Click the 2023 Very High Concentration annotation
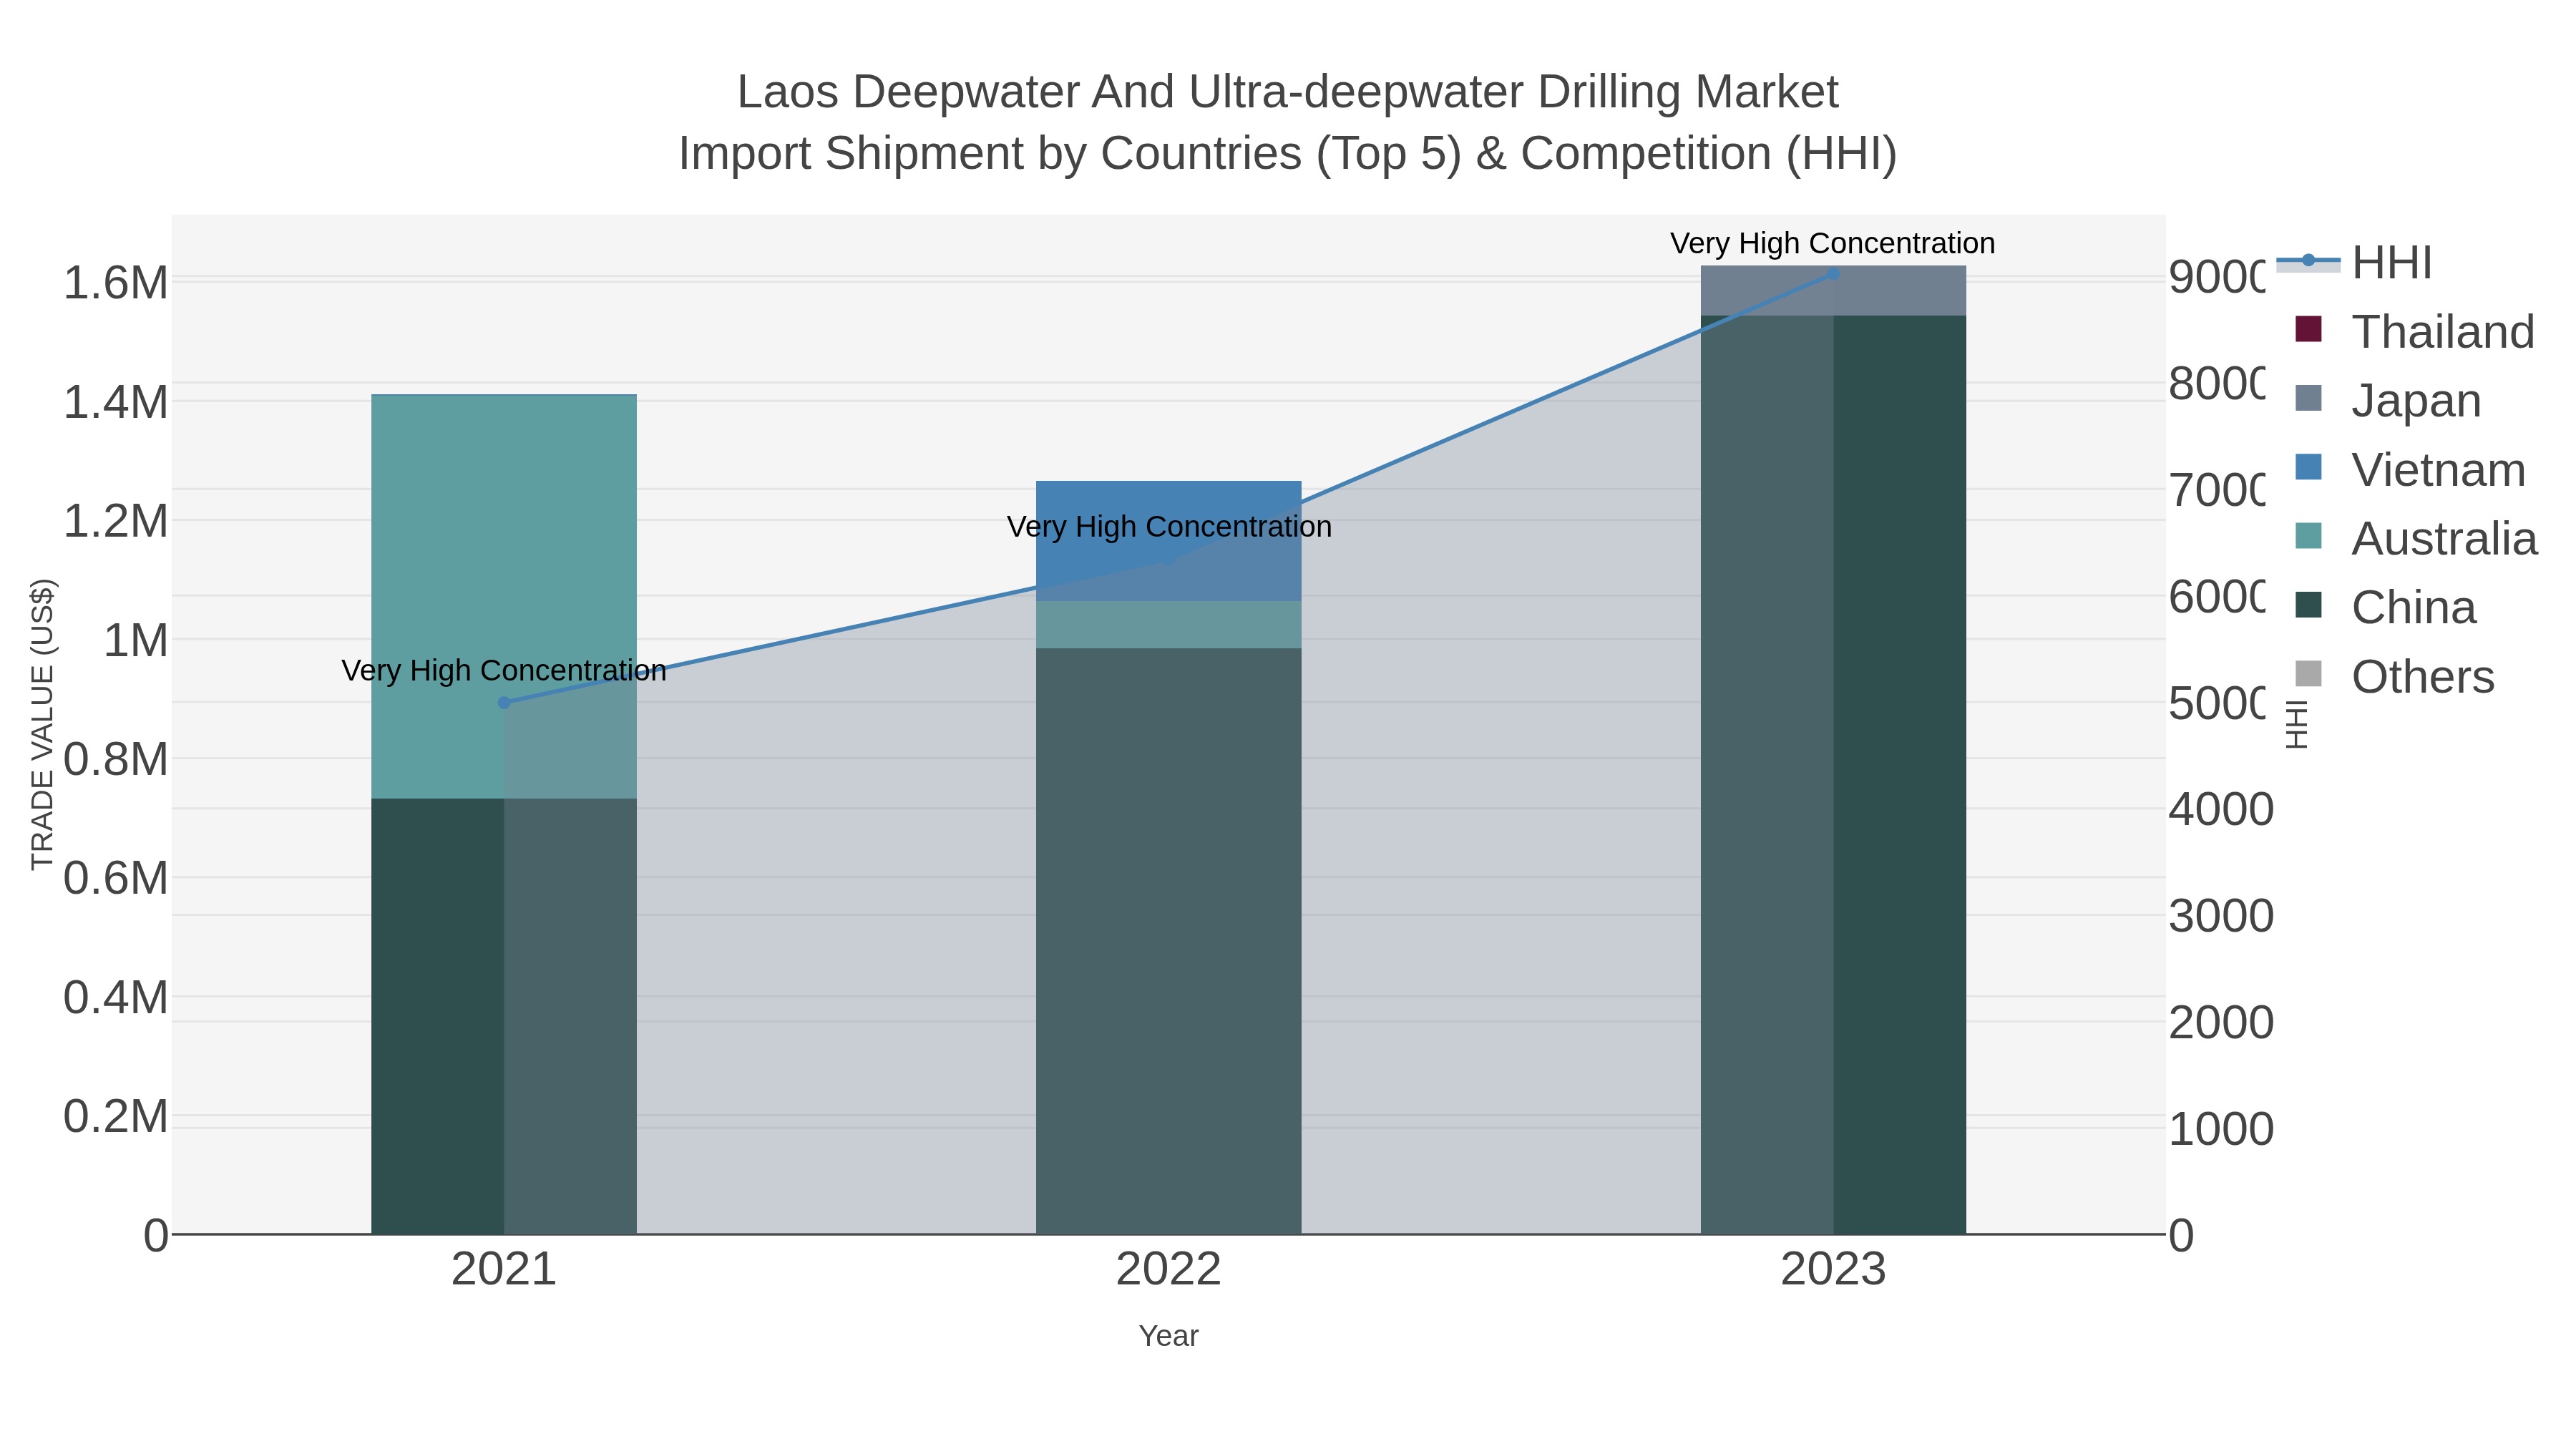 (1833, 243)
